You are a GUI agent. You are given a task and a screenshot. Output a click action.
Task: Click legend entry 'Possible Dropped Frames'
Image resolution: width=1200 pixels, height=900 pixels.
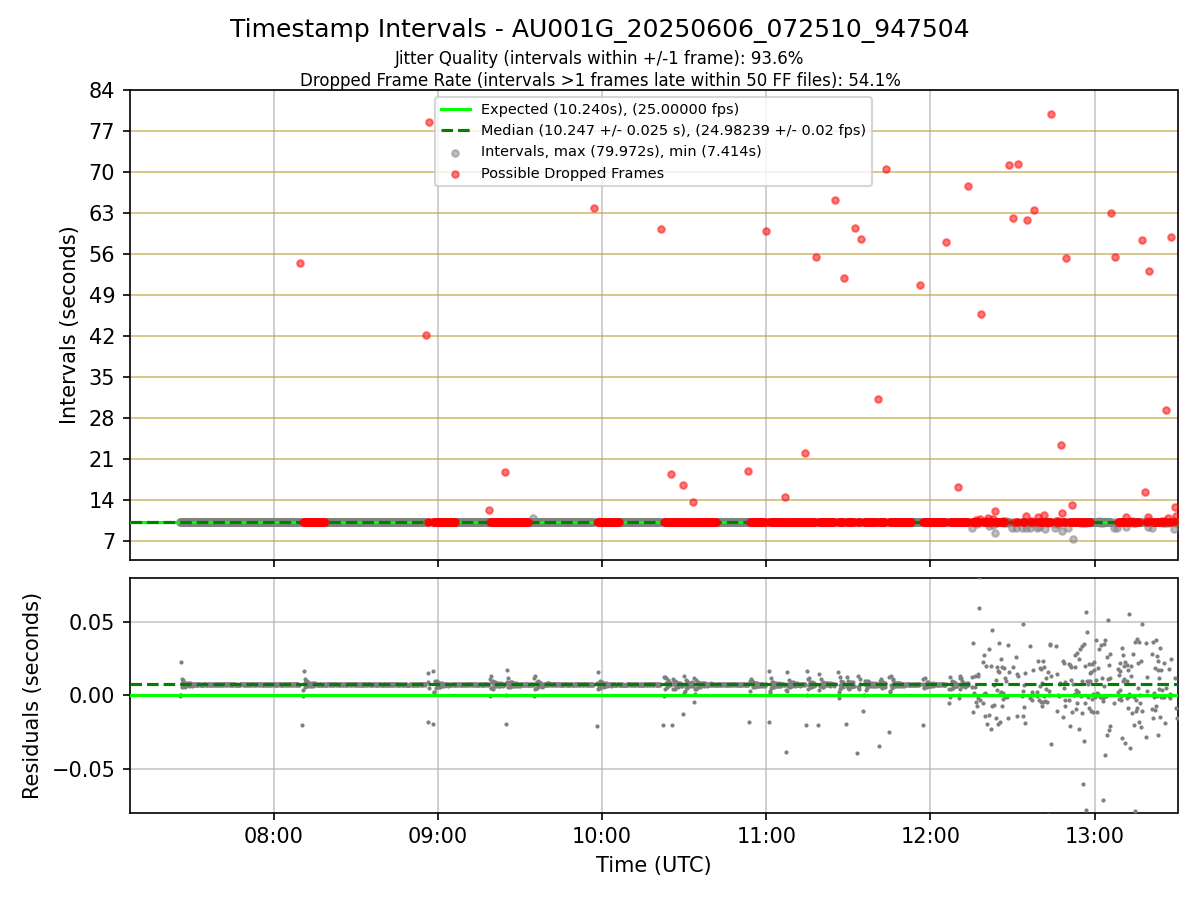coord(572,173)
